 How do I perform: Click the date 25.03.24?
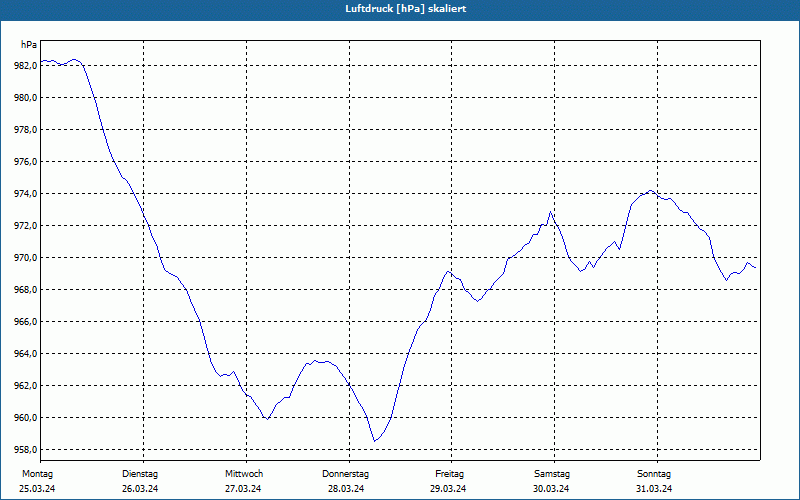tap(37, 489)
